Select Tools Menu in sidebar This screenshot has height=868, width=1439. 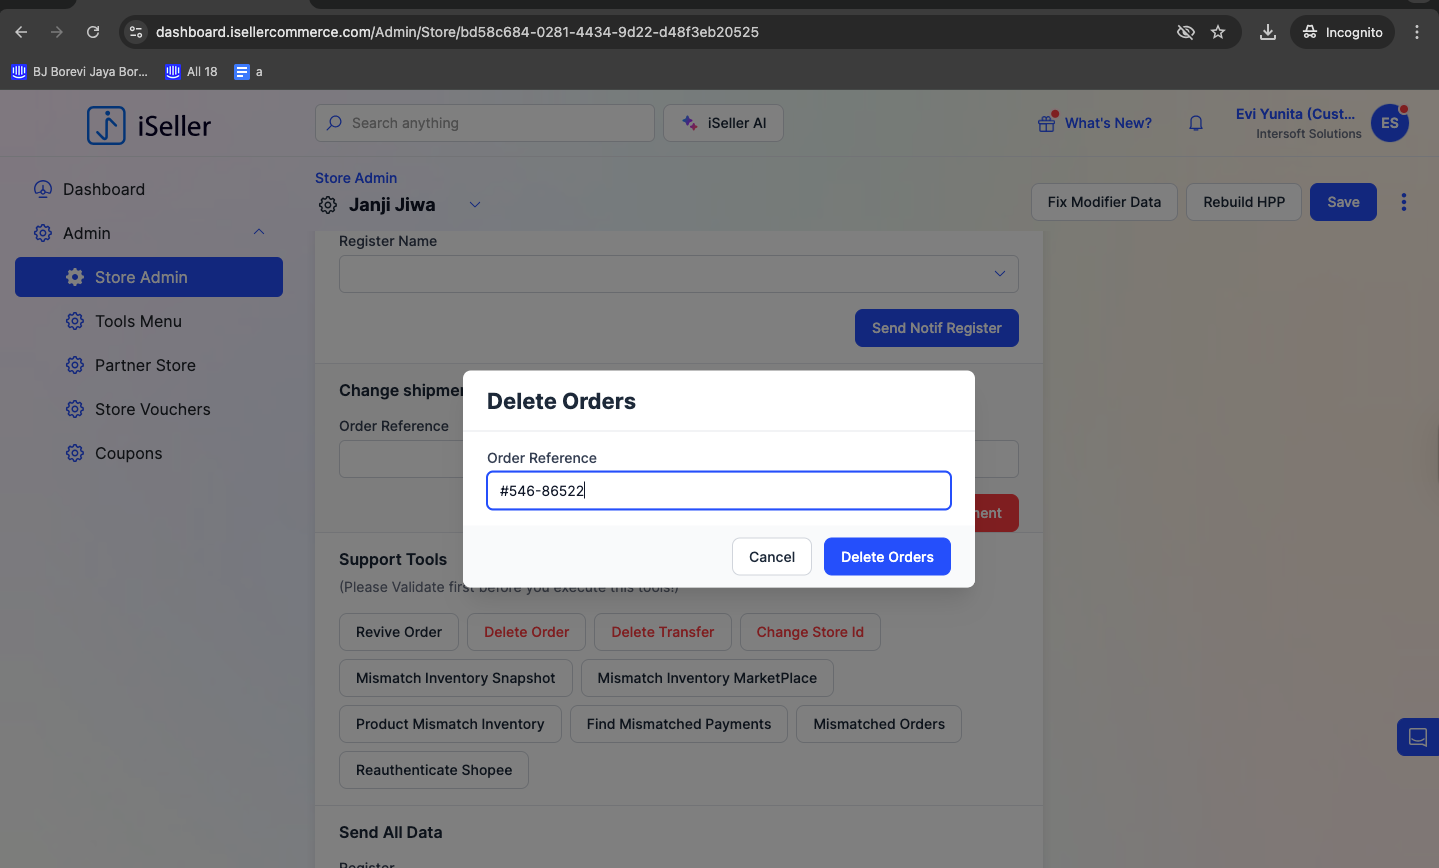click(x=138, y=321)
